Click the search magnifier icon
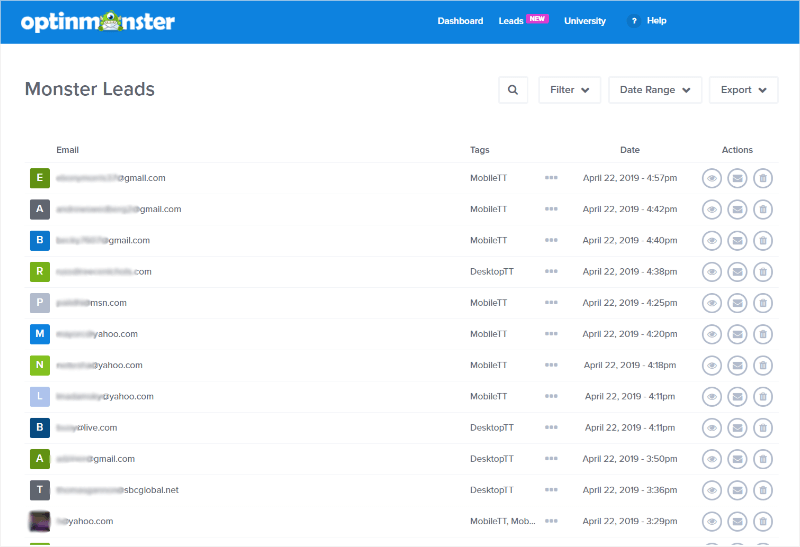800x547 pixels. point(513,90)
